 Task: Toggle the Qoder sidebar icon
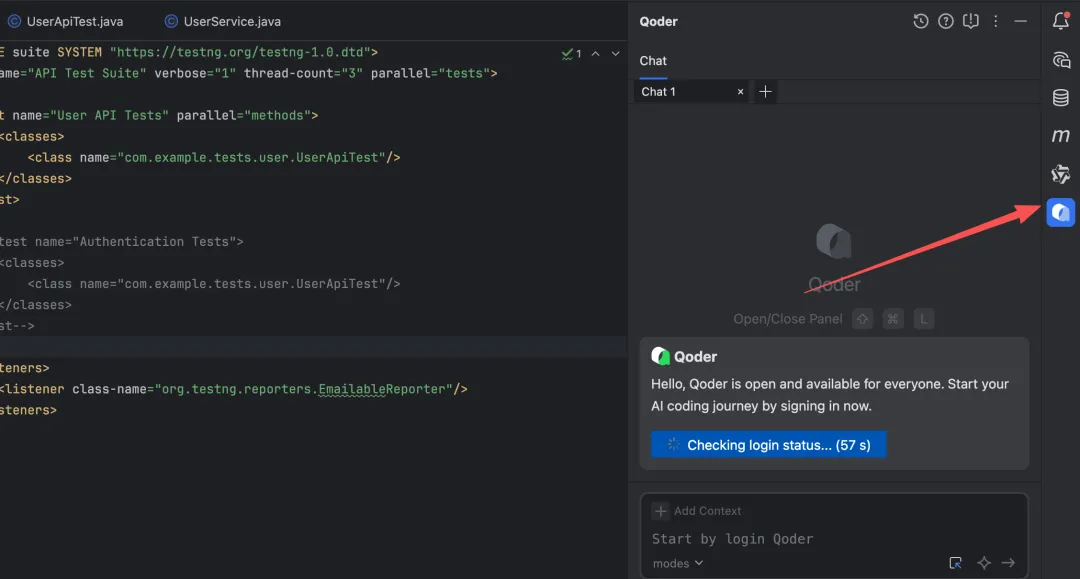point(1061,213)
